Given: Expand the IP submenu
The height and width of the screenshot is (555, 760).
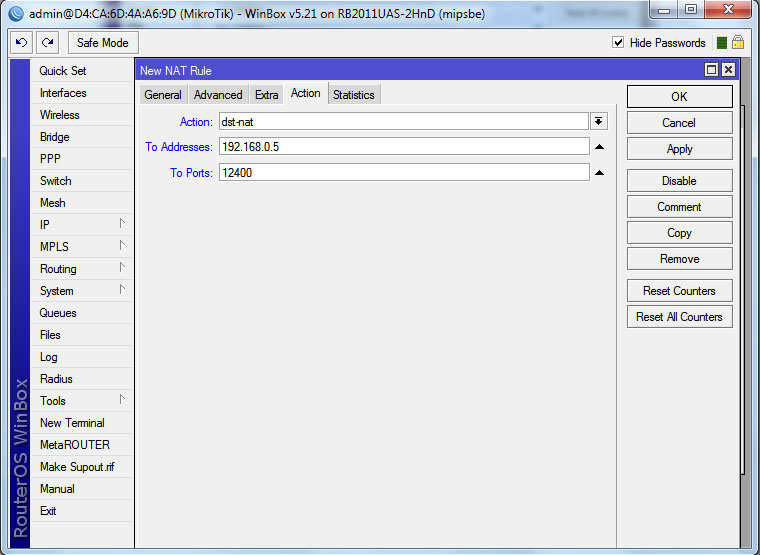Looking at the screenshot, I should click(82, 225).
